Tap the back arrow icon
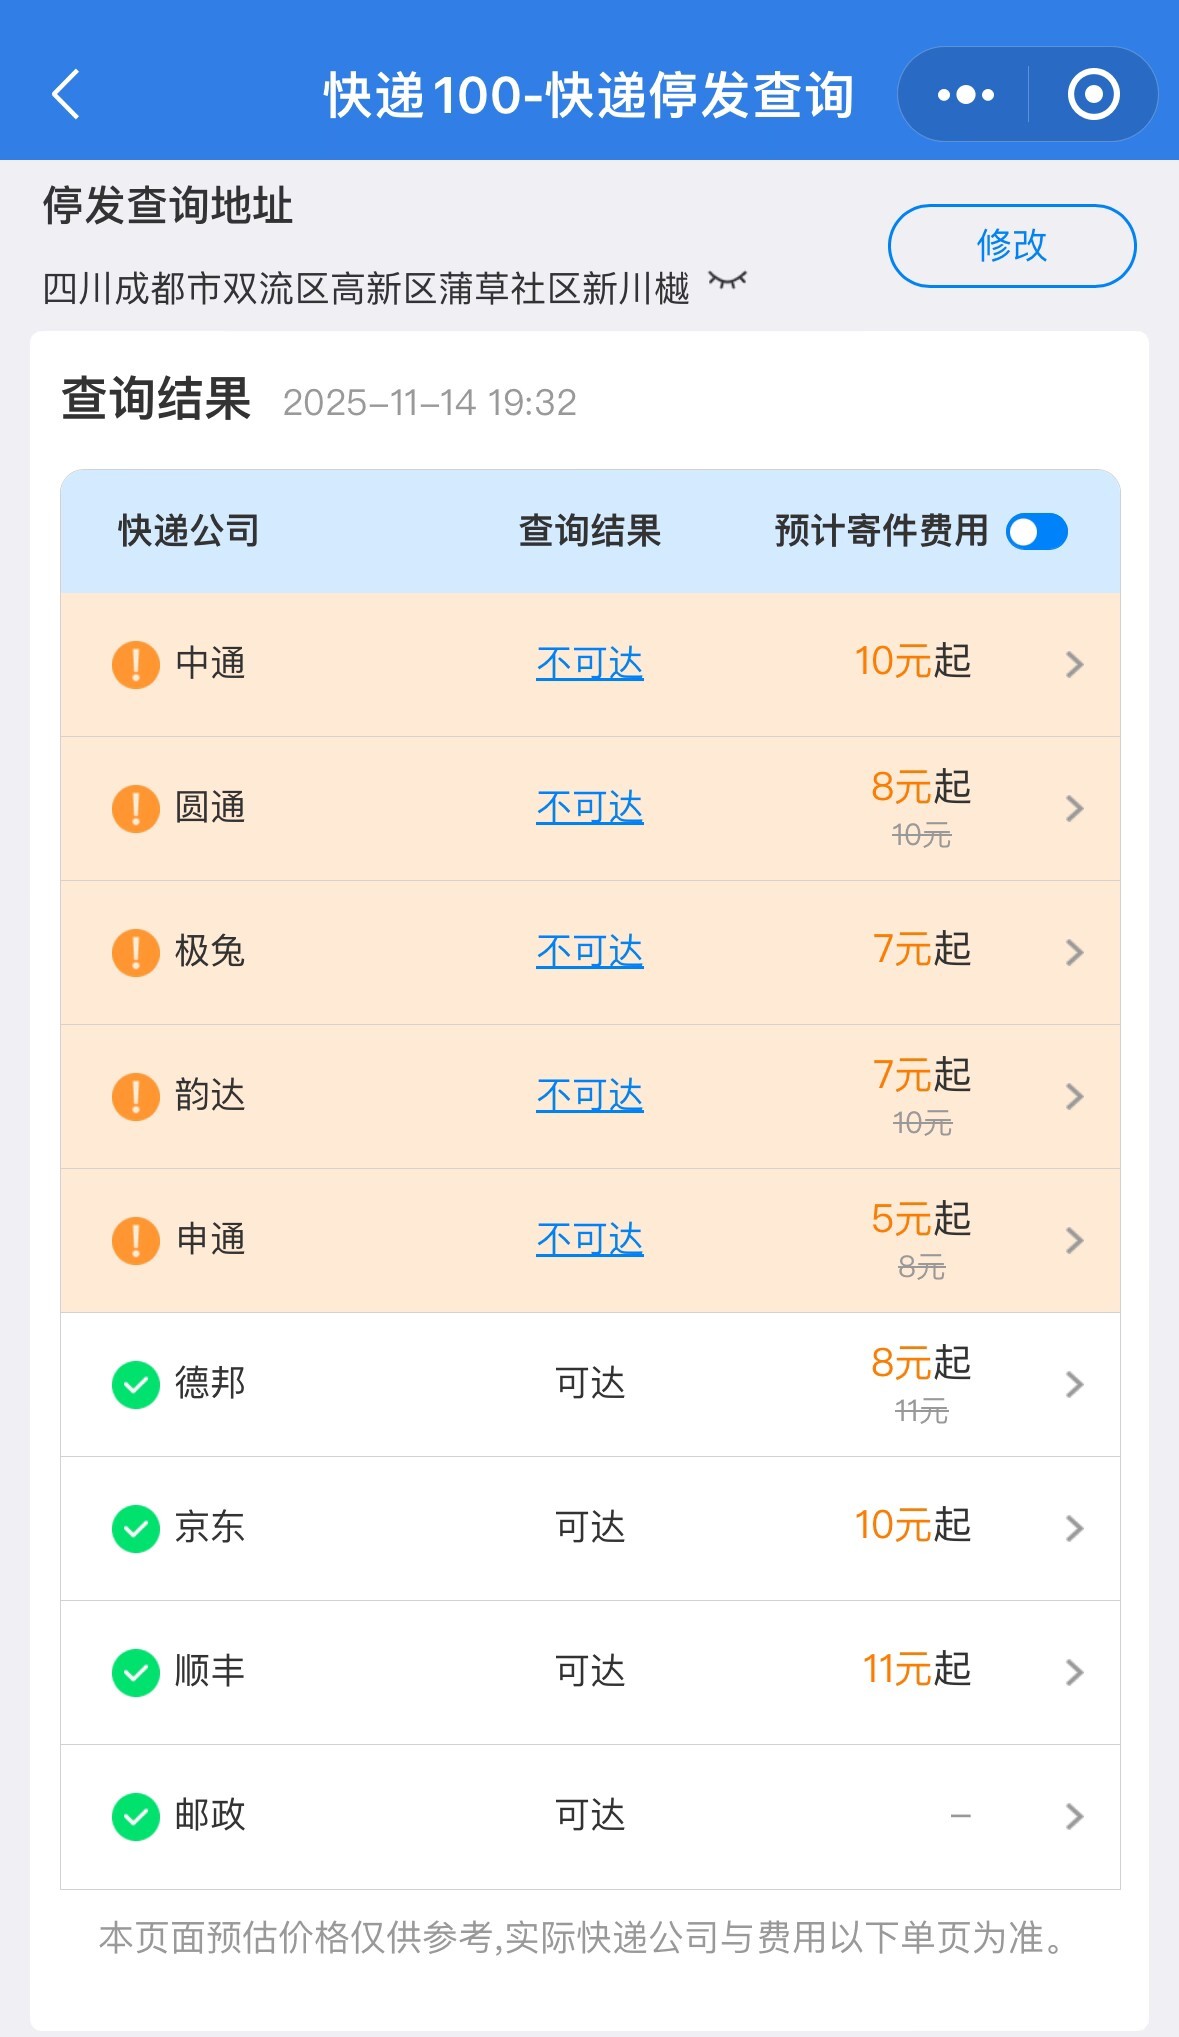The width and height of the screenshot is (1179, 2037). click(66, 95)
